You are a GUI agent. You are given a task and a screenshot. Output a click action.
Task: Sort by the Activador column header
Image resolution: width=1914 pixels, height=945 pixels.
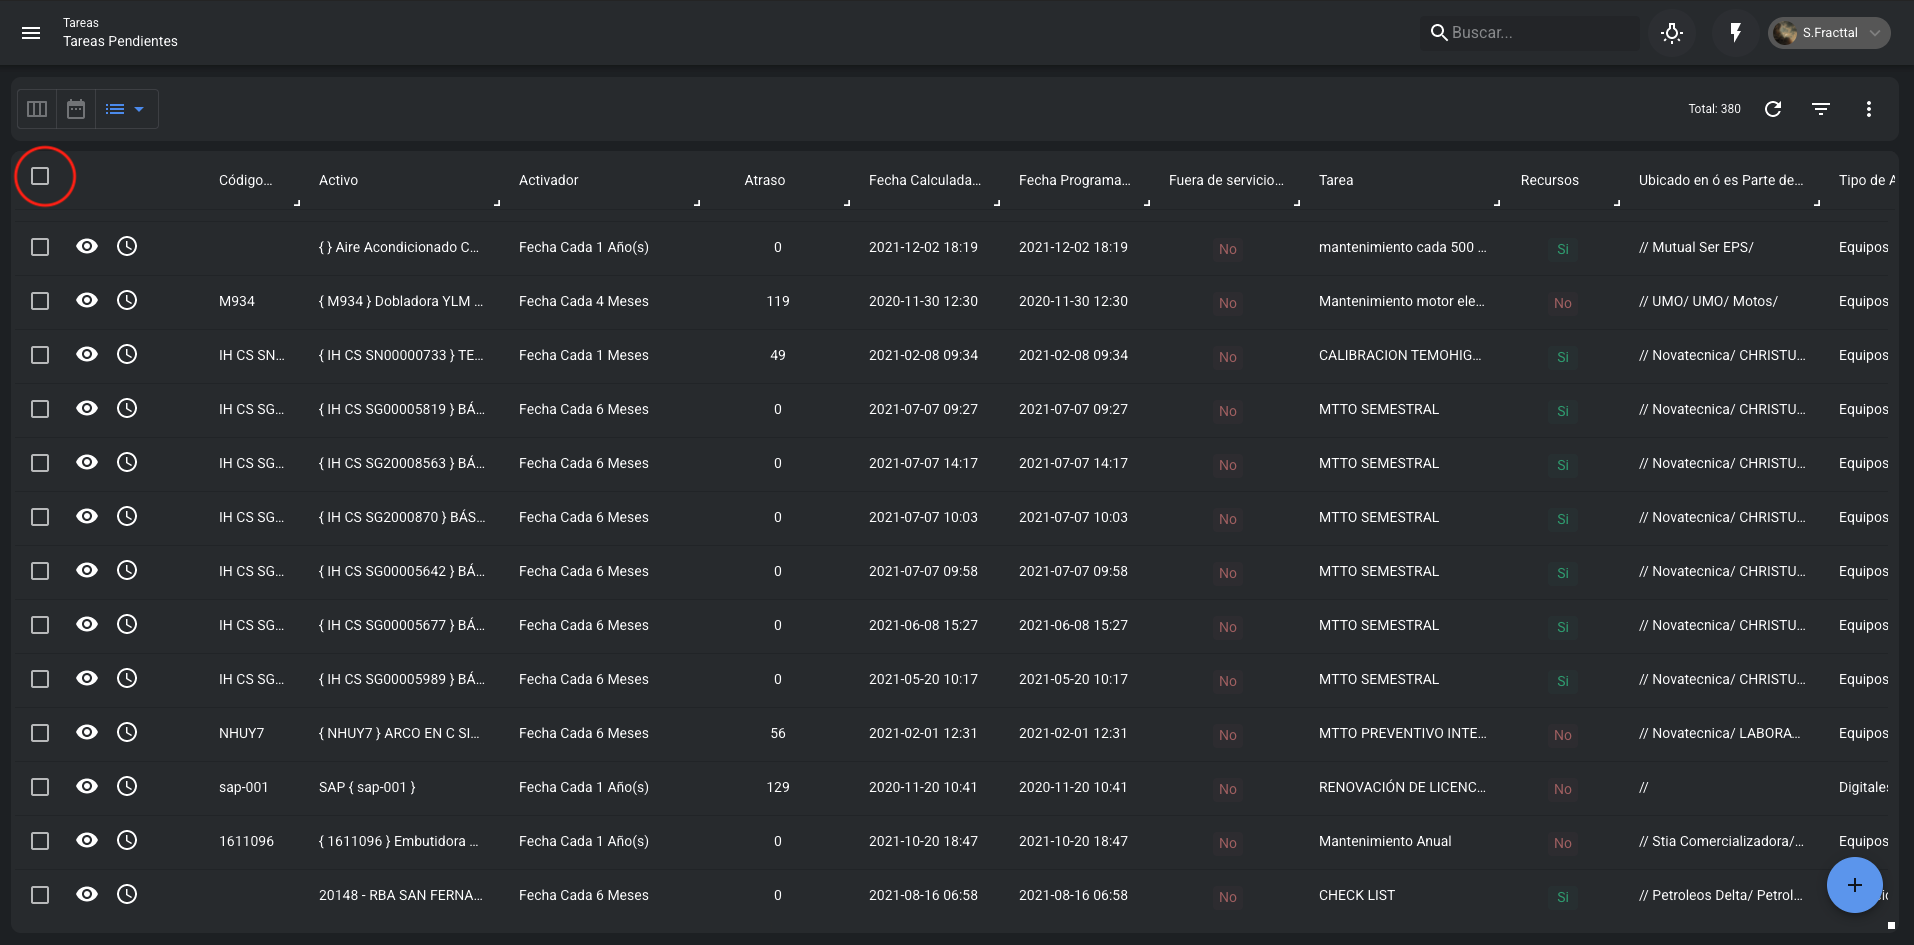coord(548,181)
